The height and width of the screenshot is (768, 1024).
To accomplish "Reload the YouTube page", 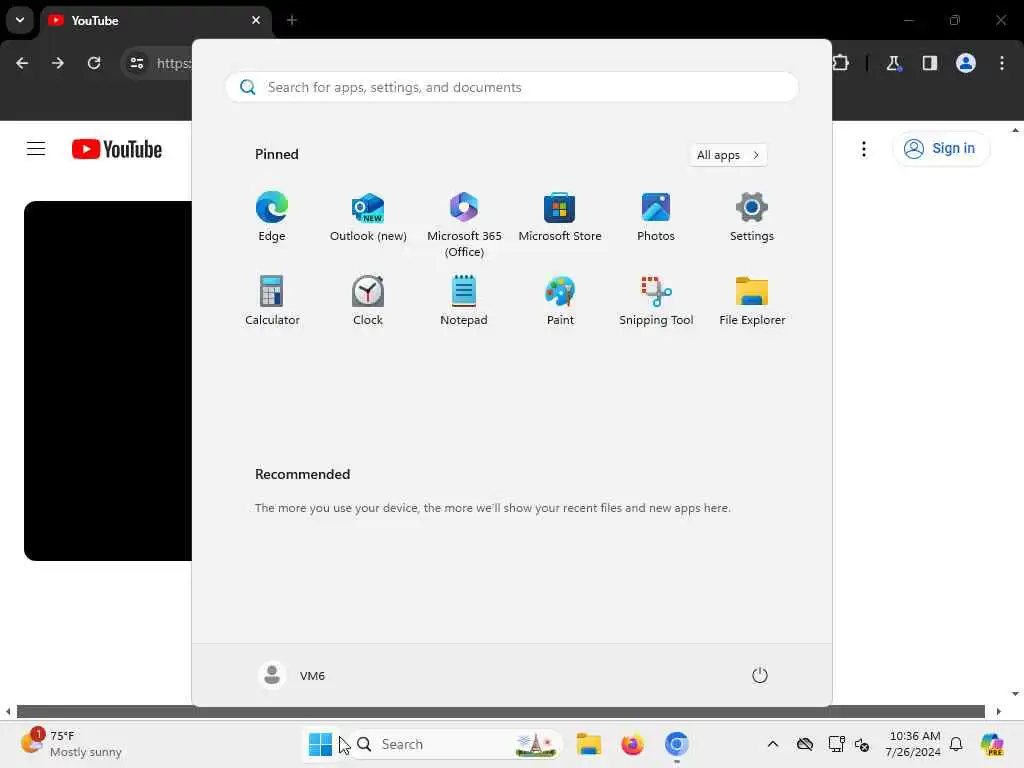I will (x=94, y=63).
